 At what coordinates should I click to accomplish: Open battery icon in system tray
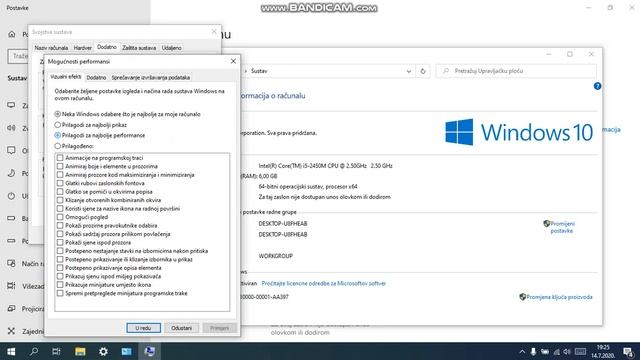(545, 351)
